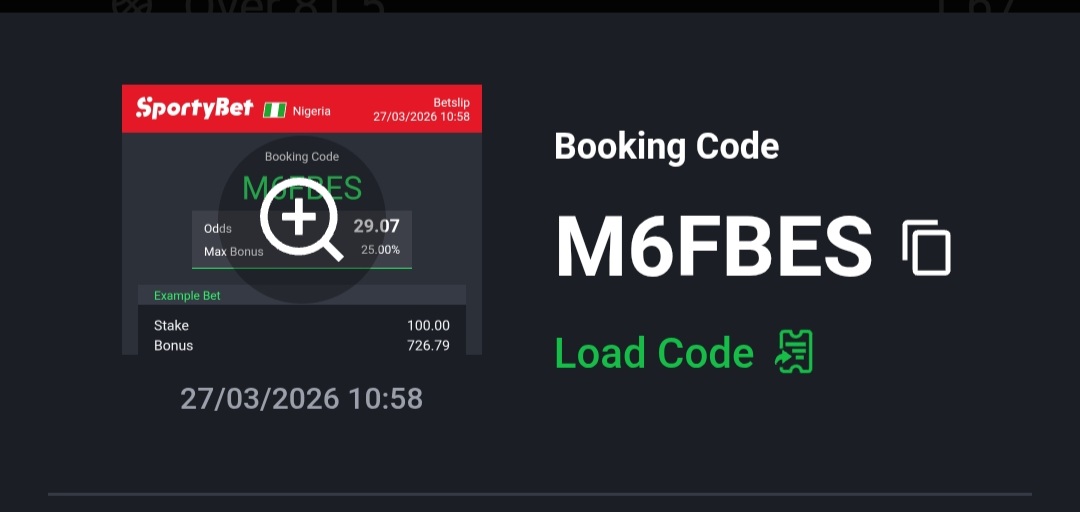Click the SportyBet logo in betslip header
The image size is (1080, 512).
click(195, 108)
